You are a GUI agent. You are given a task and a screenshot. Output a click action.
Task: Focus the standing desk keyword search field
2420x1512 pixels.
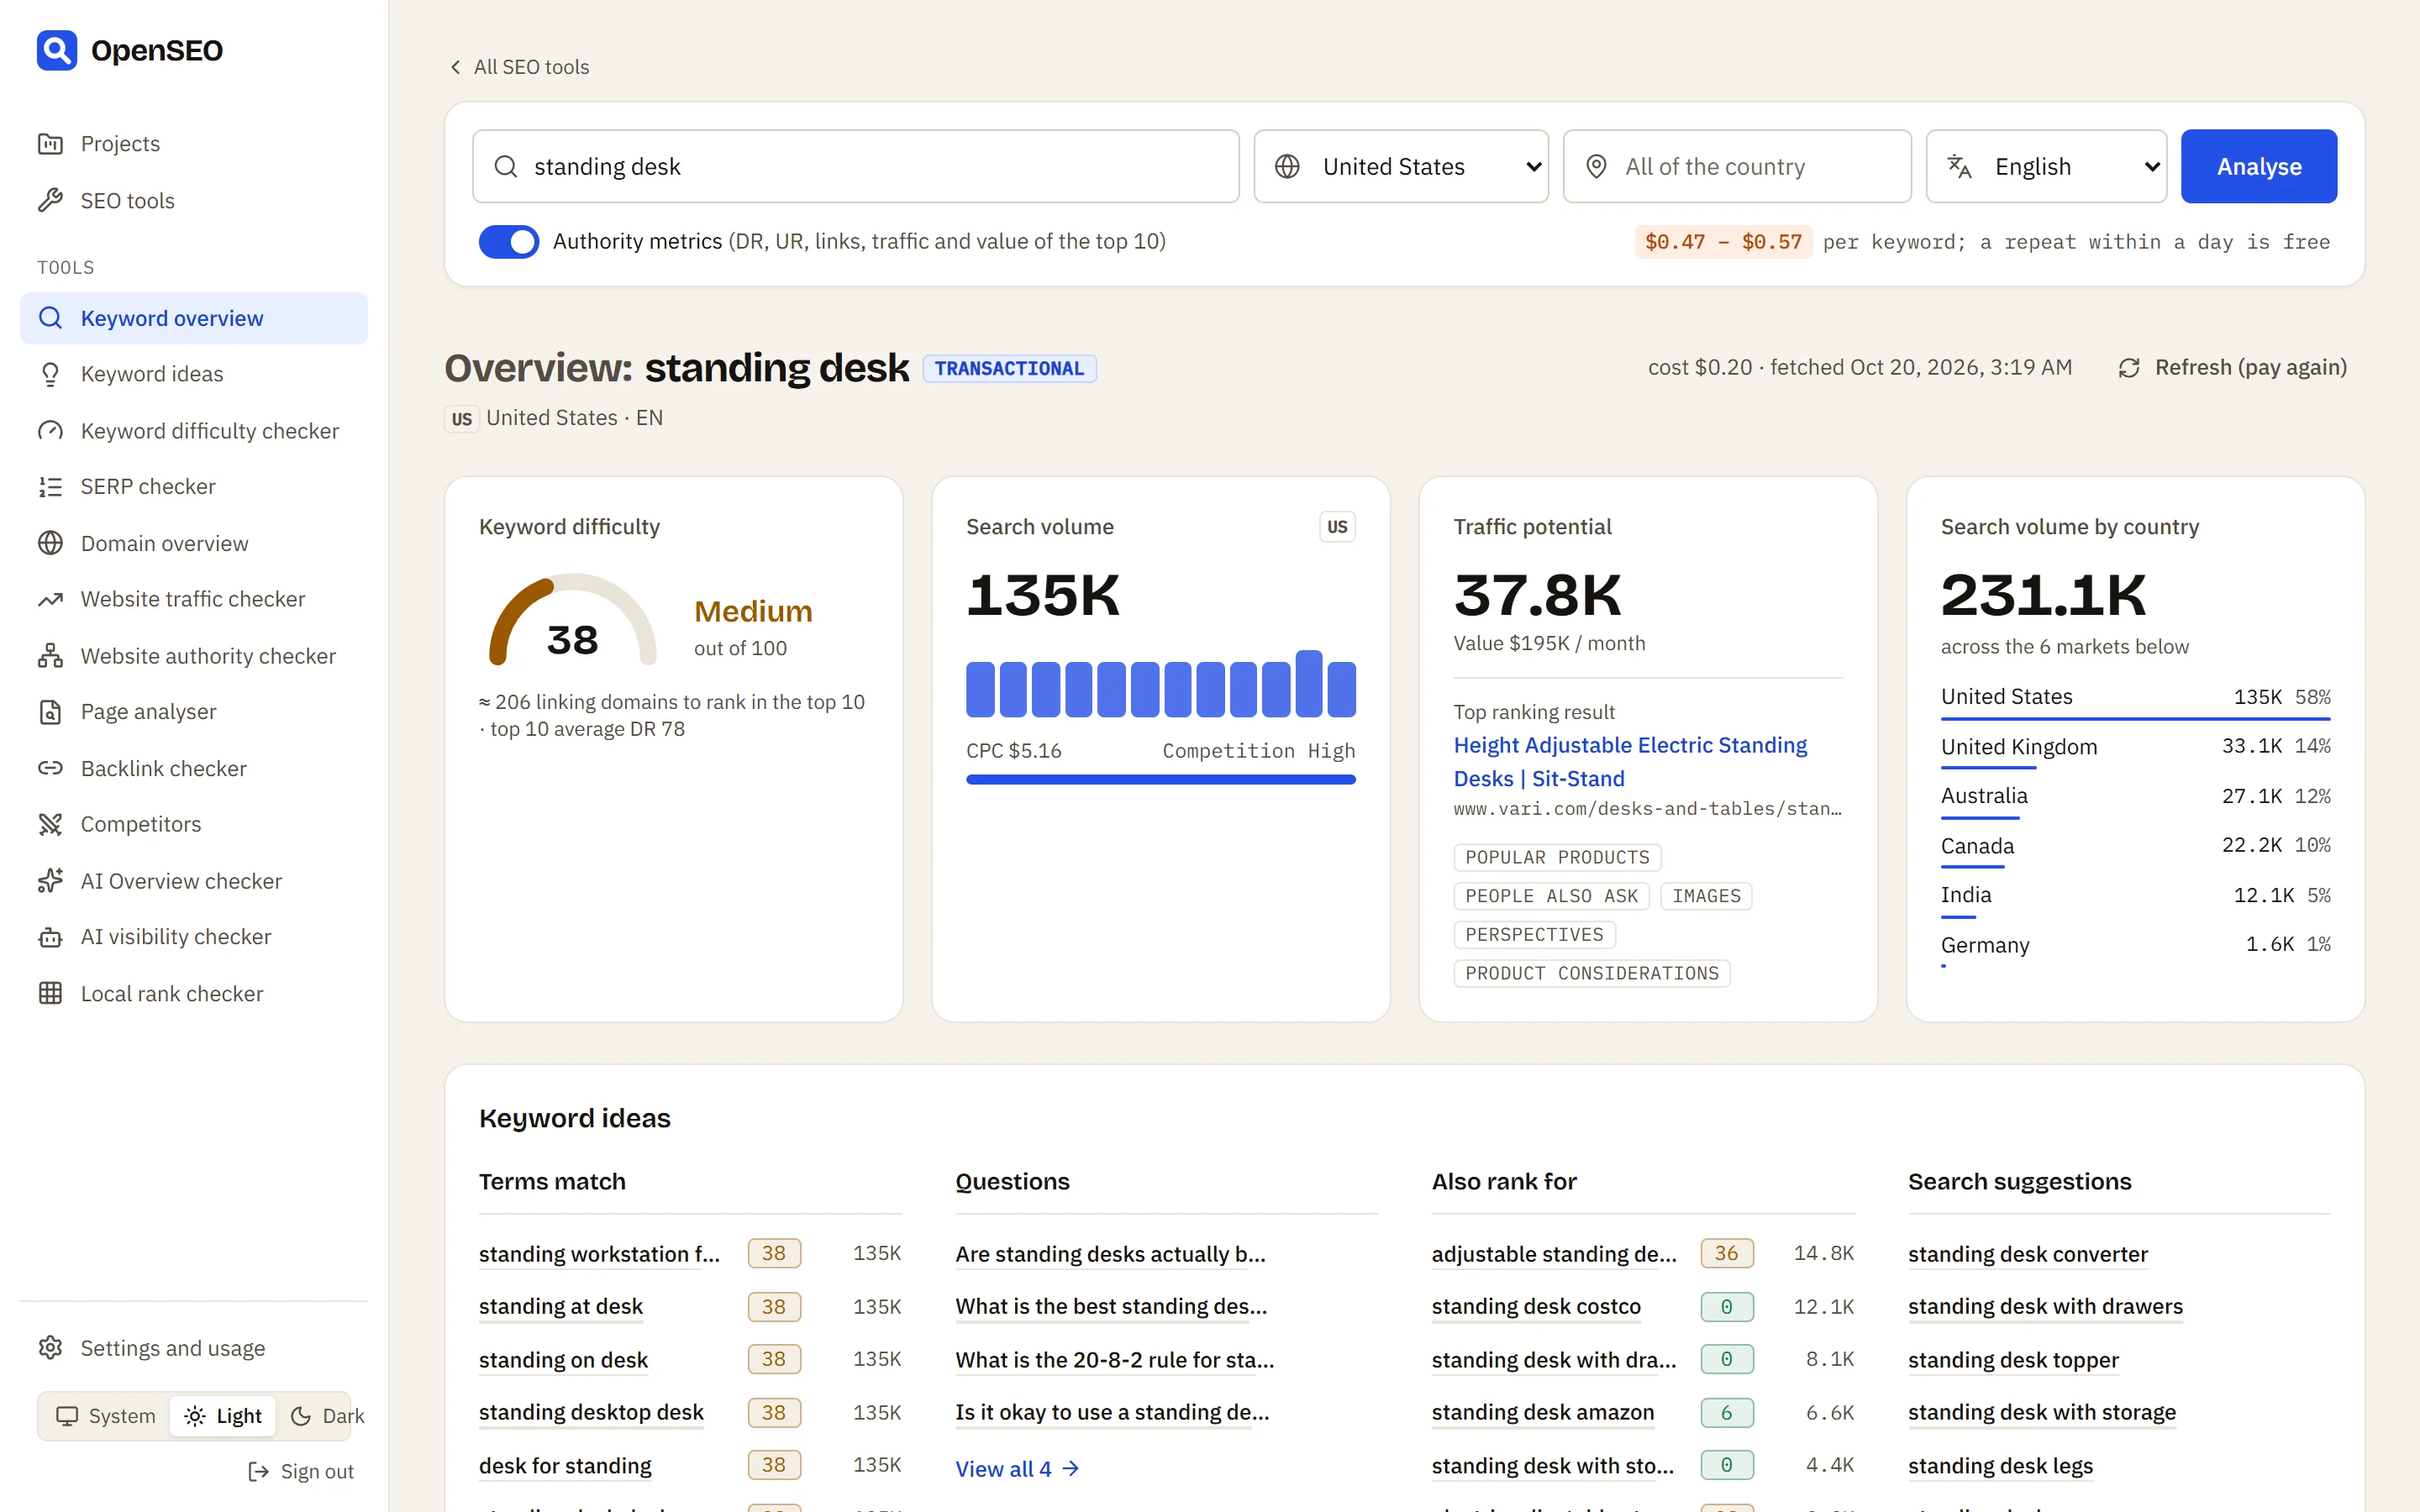[x=856, y=166]
